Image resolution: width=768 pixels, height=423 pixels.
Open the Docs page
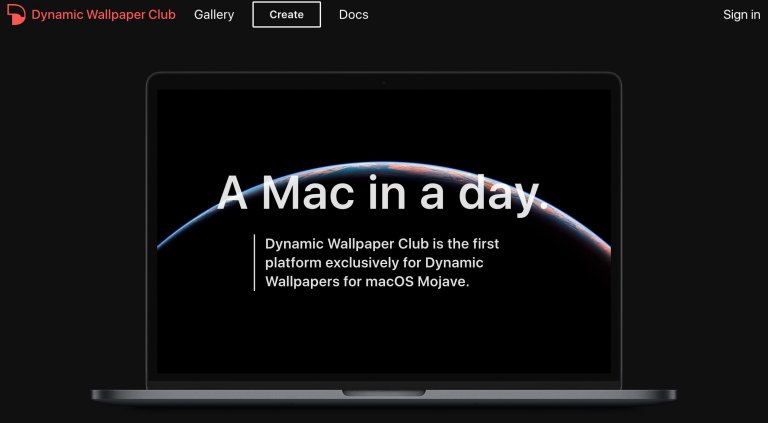pyautogui.click(x=354, y=15)
